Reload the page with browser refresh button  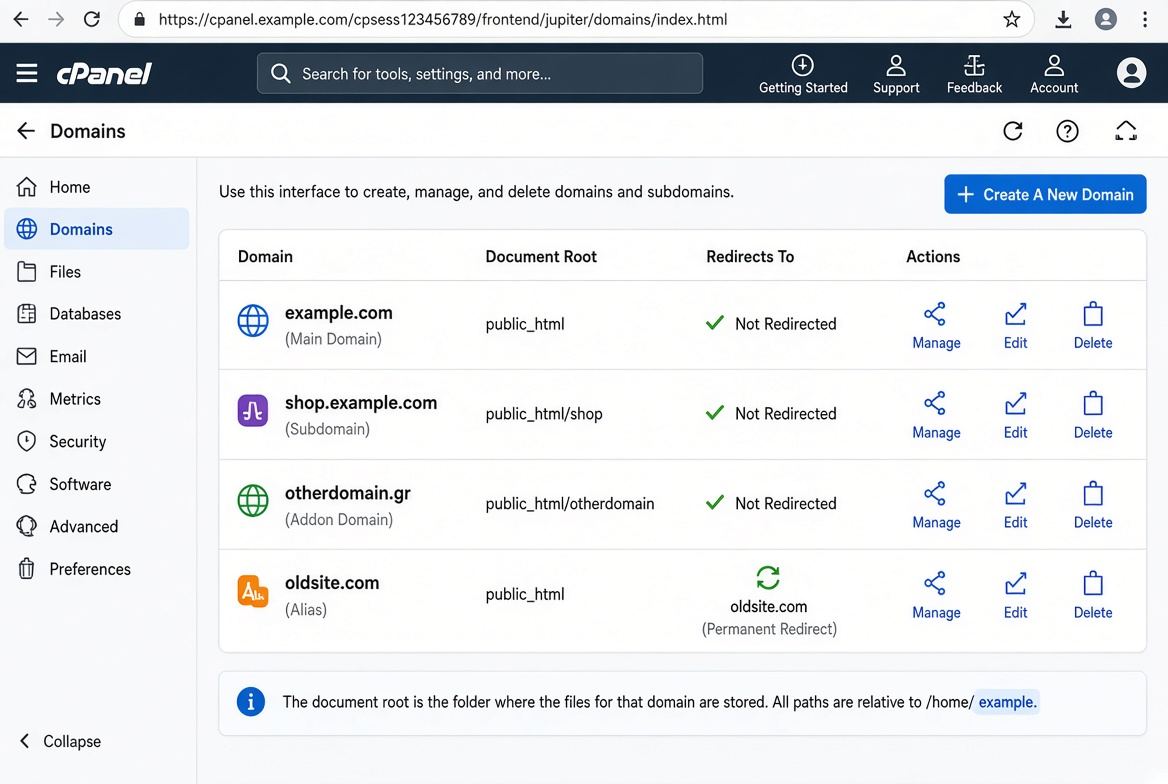coord(92,19)
